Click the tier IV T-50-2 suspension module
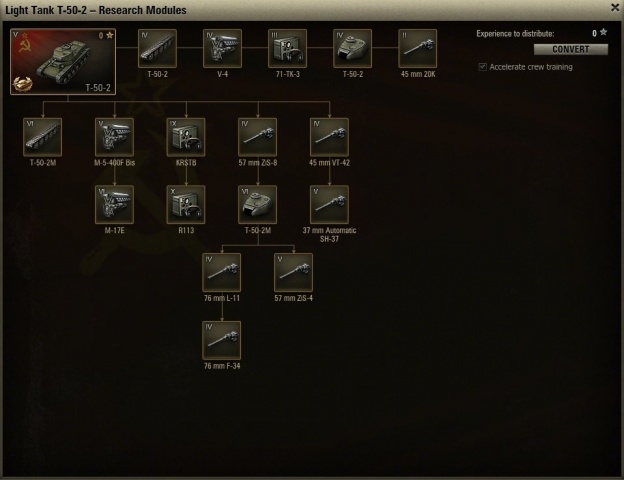The width and height of the screenshot is (624, 480). tap(158, 48)
